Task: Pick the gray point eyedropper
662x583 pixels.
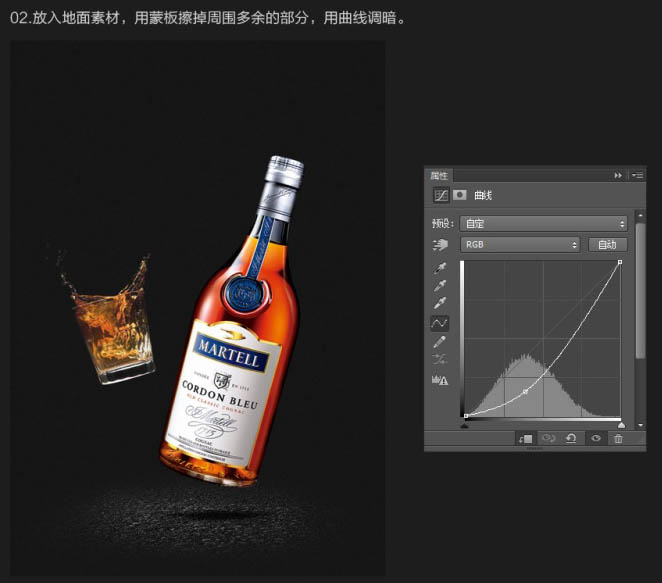Action: (440, 286)
